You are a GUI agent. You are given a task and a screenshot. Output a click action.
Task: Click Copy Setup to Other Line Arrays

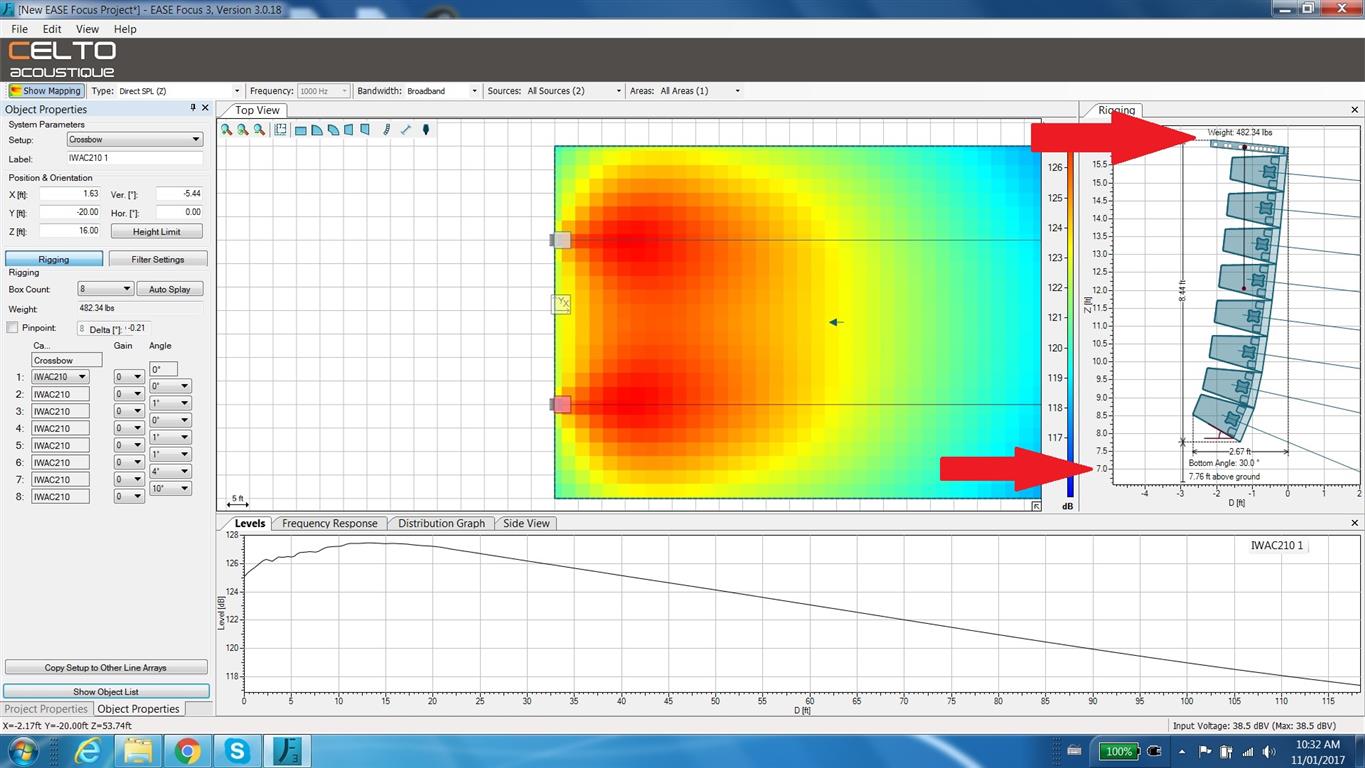point(106,667)
